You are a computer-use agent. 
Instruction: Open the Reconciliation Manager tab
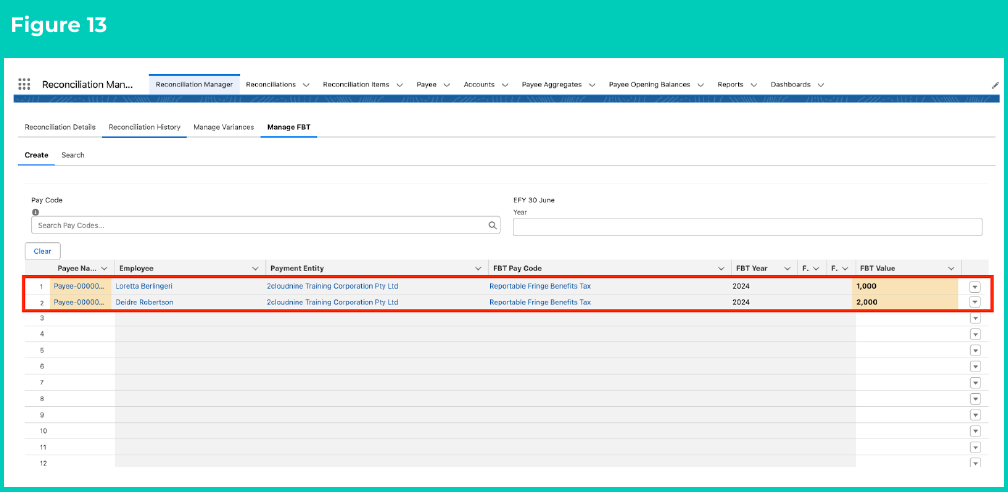point(194,84)
